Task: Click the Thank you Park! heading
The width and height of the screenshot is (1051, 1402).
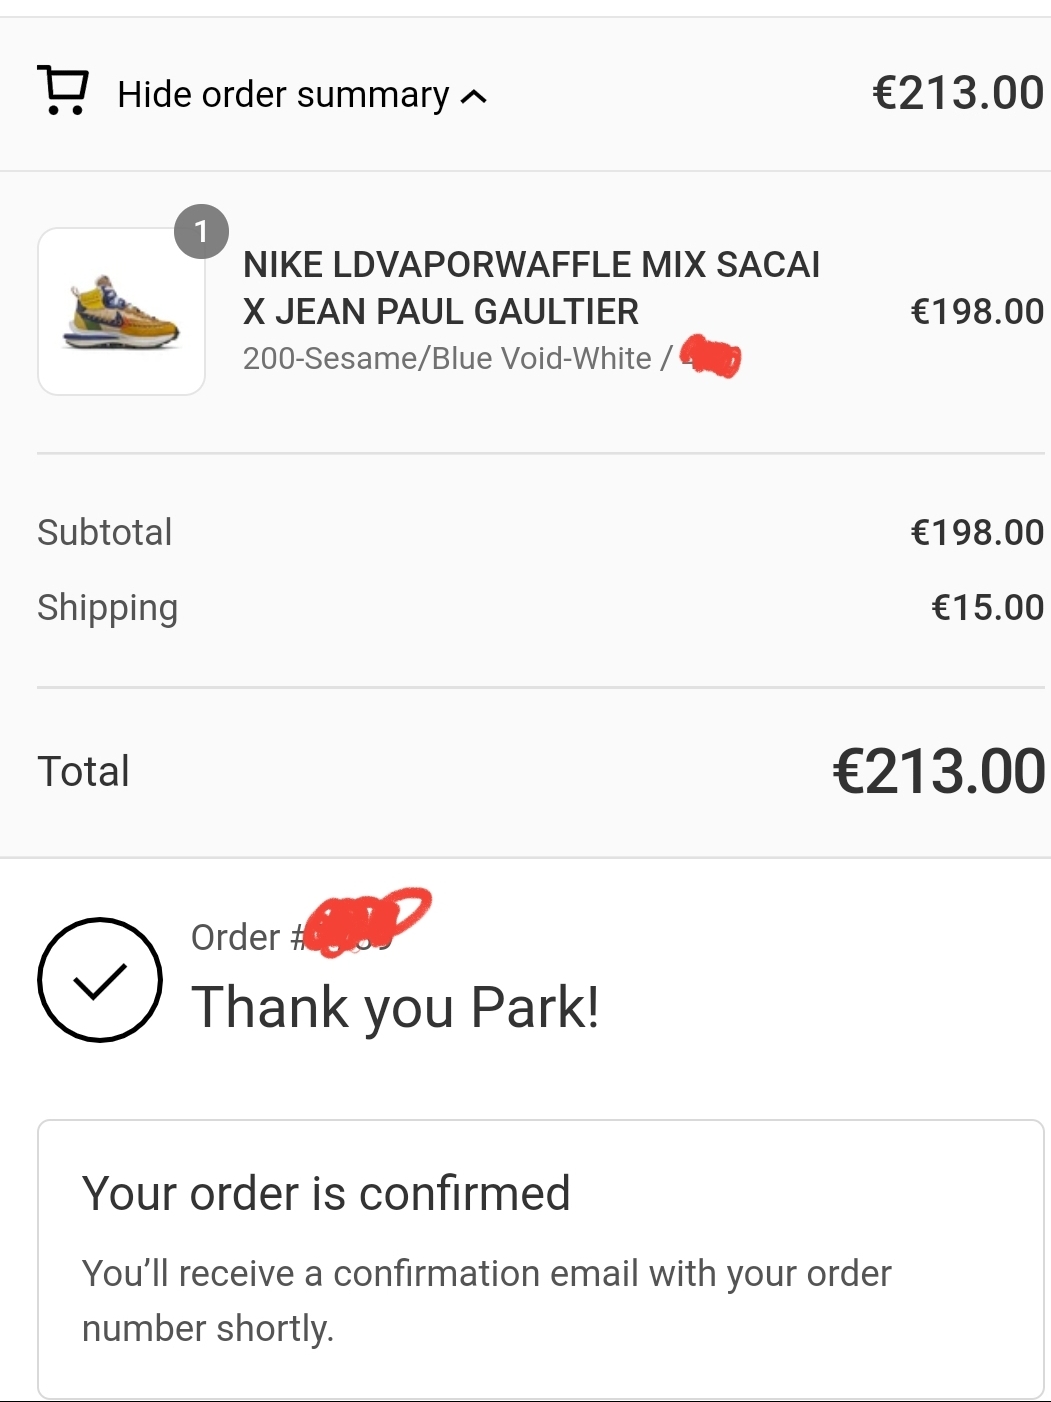Action: [x=396, y=1007]
